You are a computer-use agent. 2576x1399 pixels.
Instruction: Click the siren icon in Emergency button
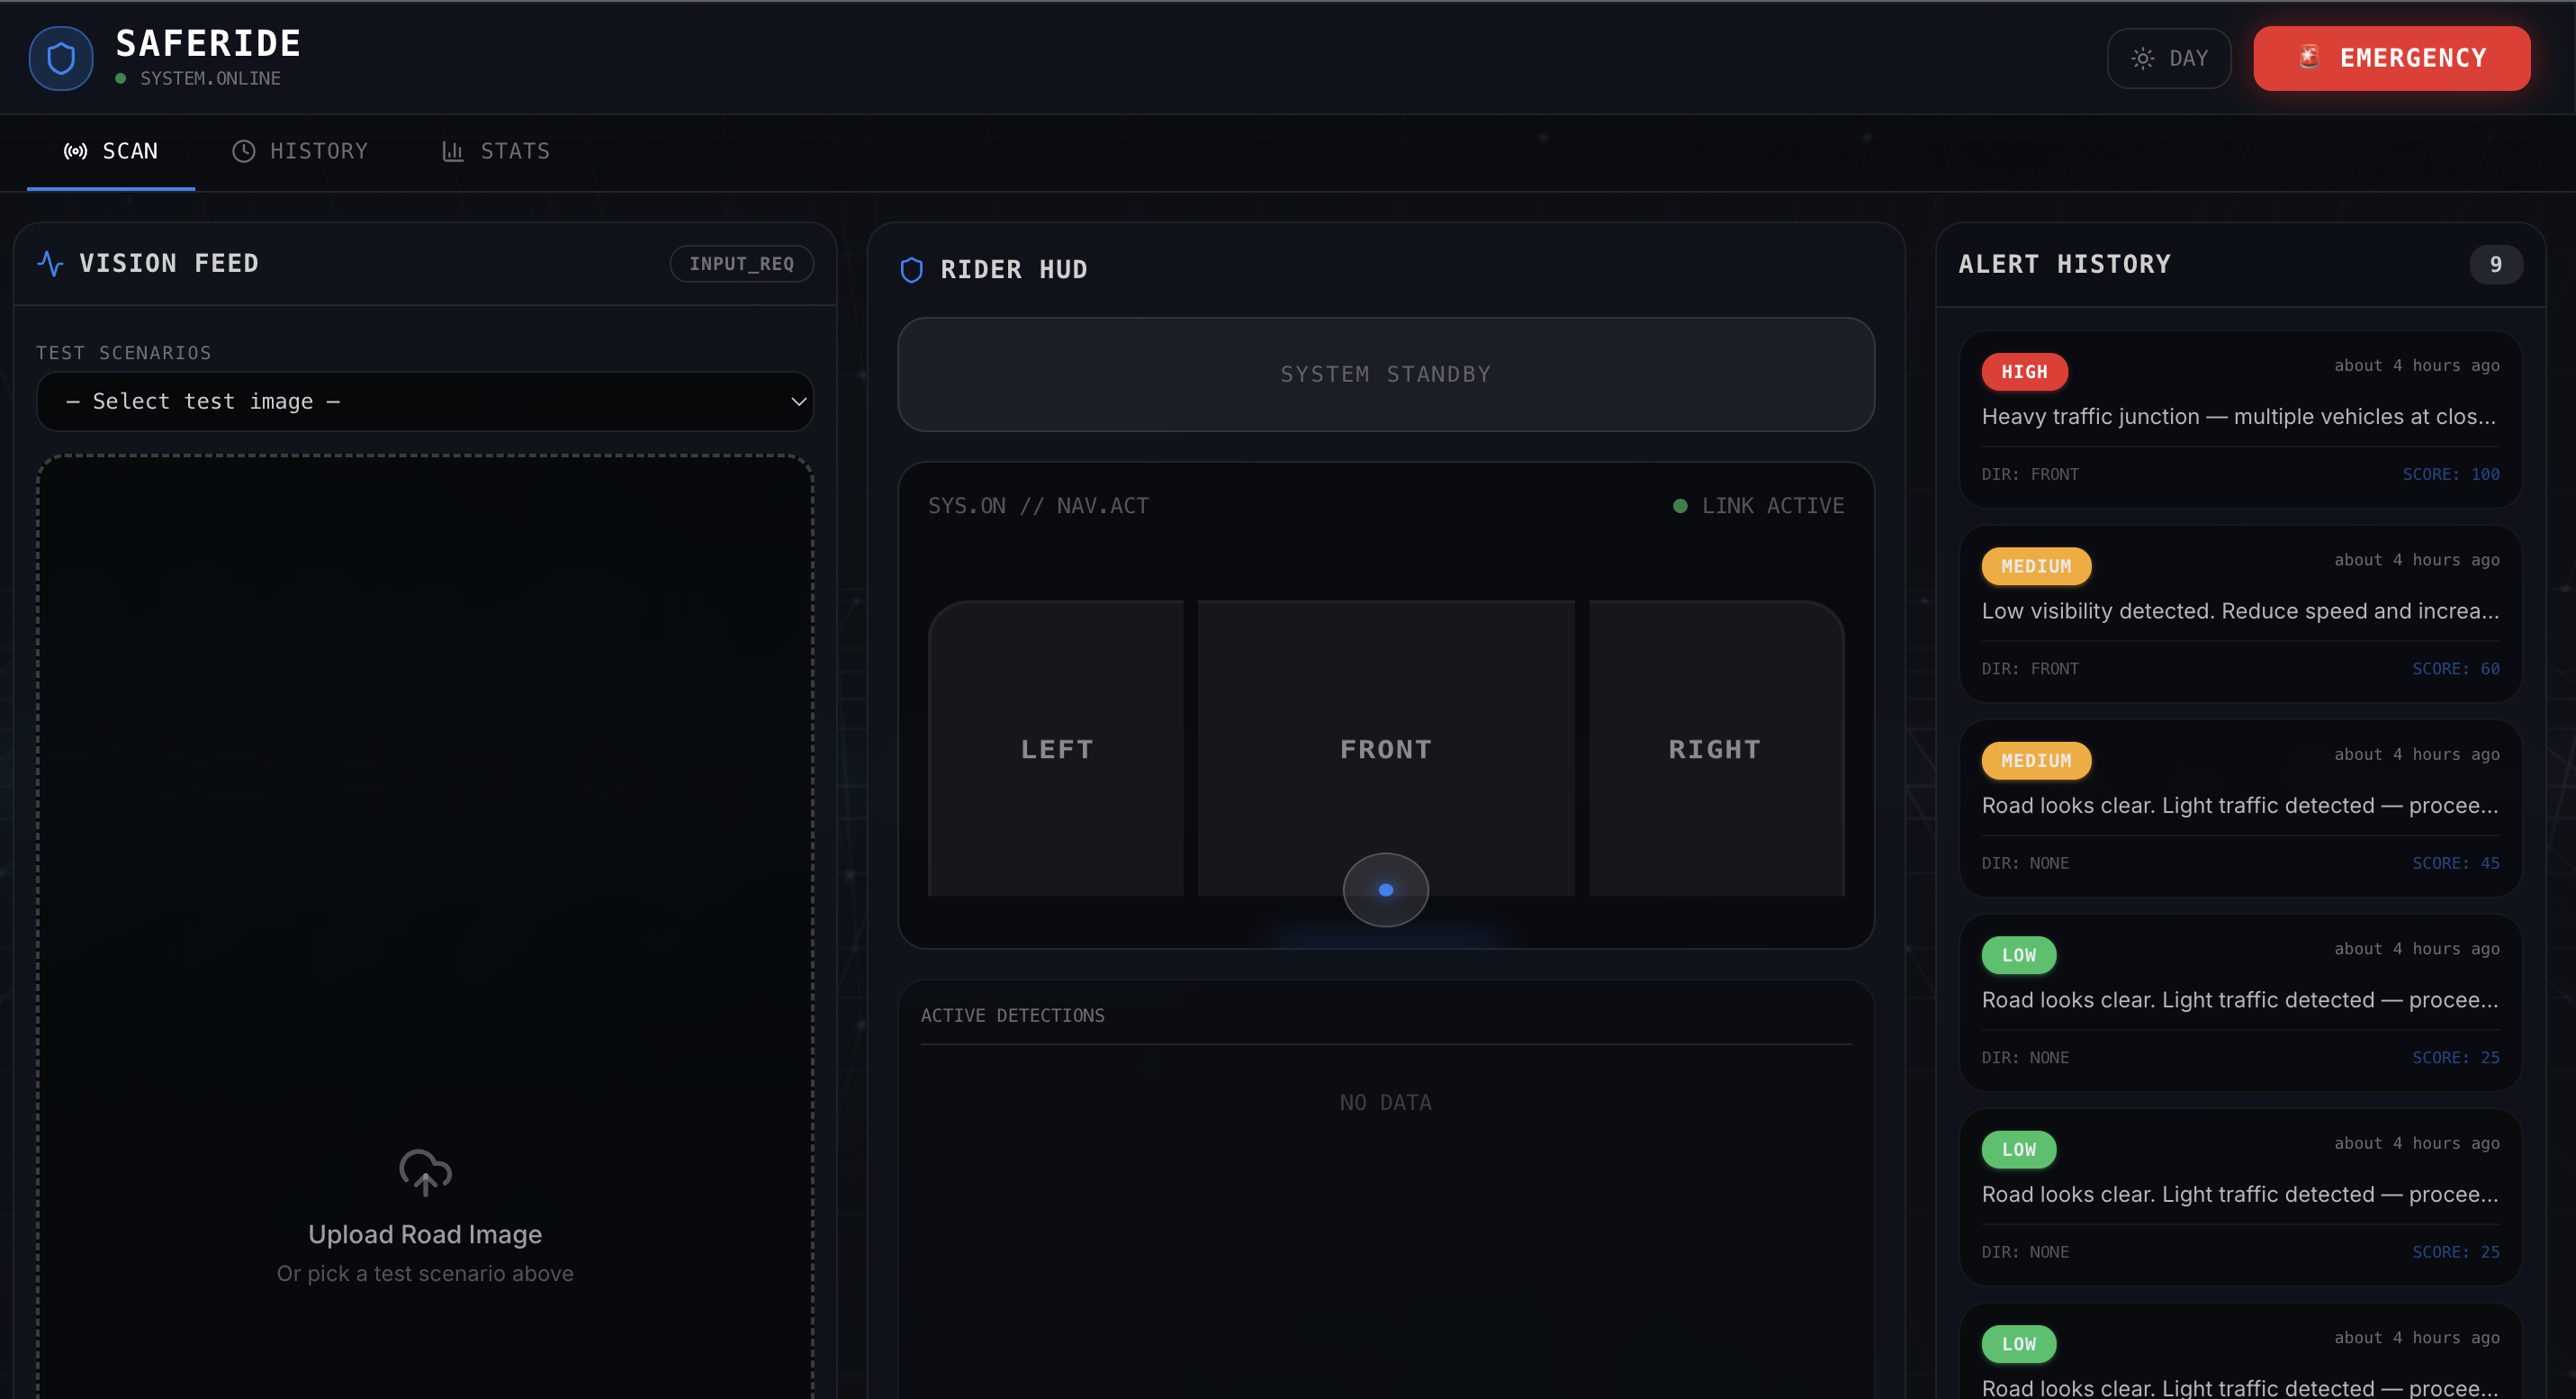2309,58
